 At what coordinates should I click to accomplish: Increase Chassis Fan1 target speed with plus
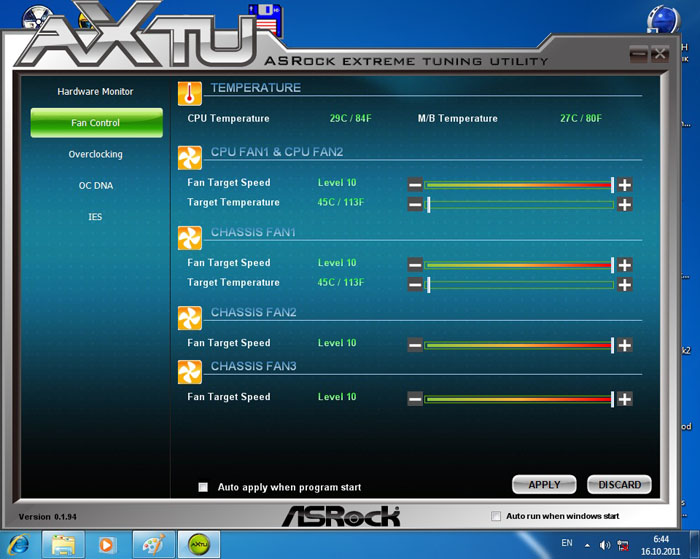click(x=625, y=265)
